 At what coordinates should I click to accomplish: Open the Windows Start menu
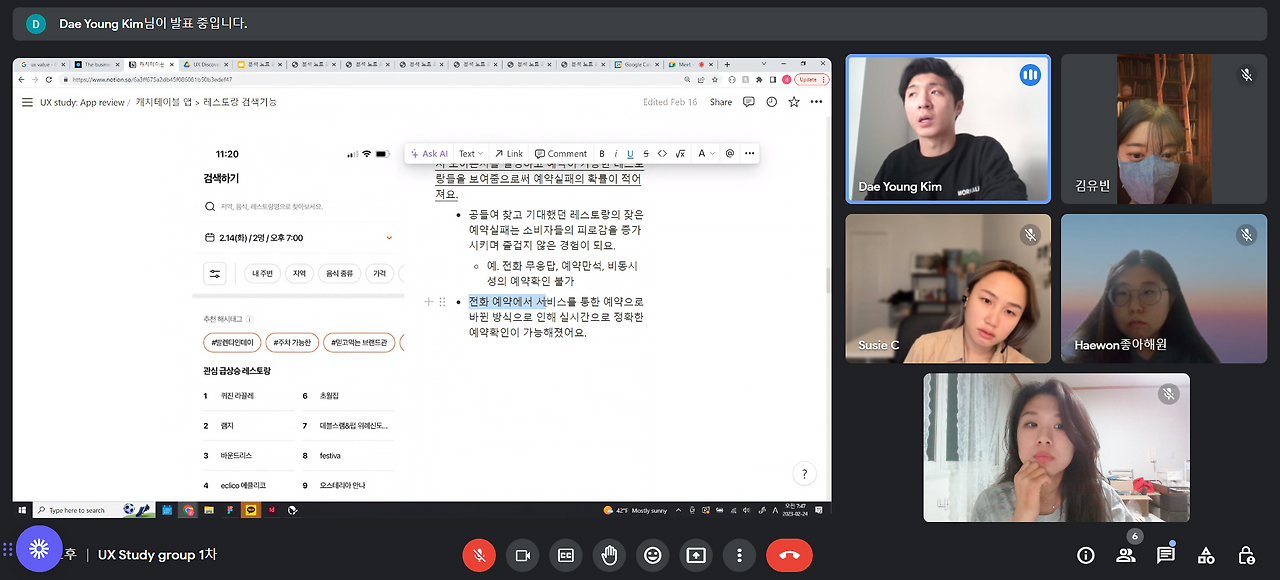point(21,510)
